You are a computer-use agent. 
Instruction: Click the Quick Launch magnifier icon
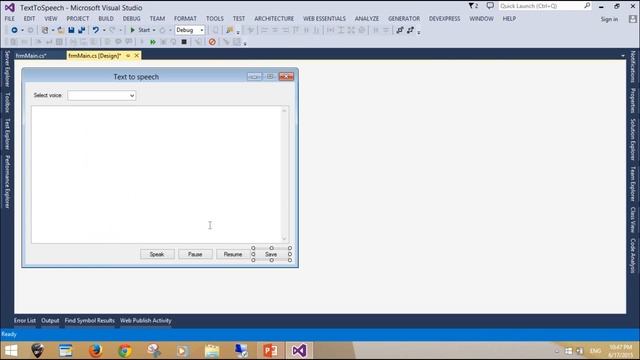[x=587, y=6]
